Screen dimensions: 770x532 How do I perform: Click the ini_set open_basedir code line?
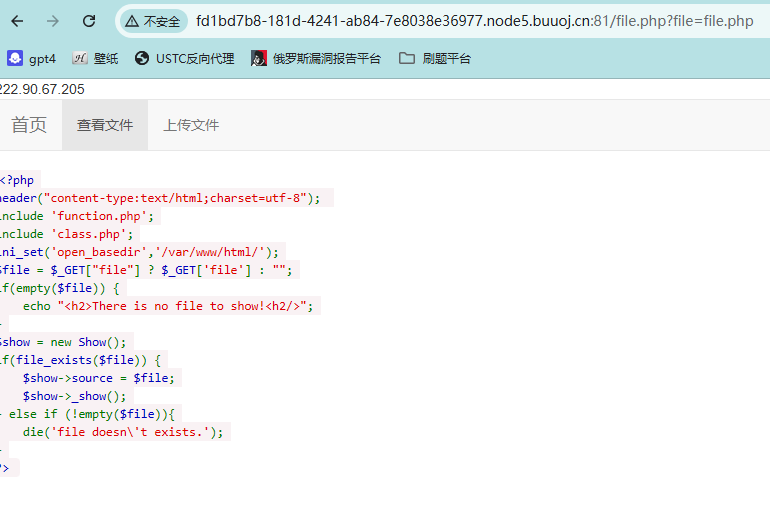click(140, 252)
